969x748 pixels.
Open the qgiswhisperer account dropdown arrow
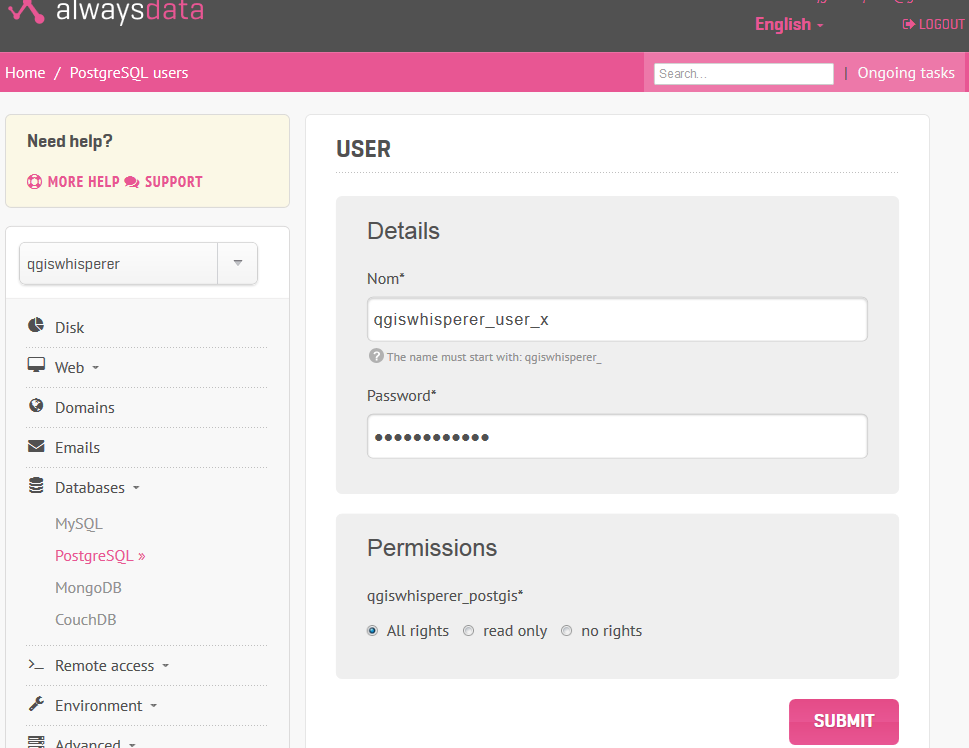click(x=238, y=263)
